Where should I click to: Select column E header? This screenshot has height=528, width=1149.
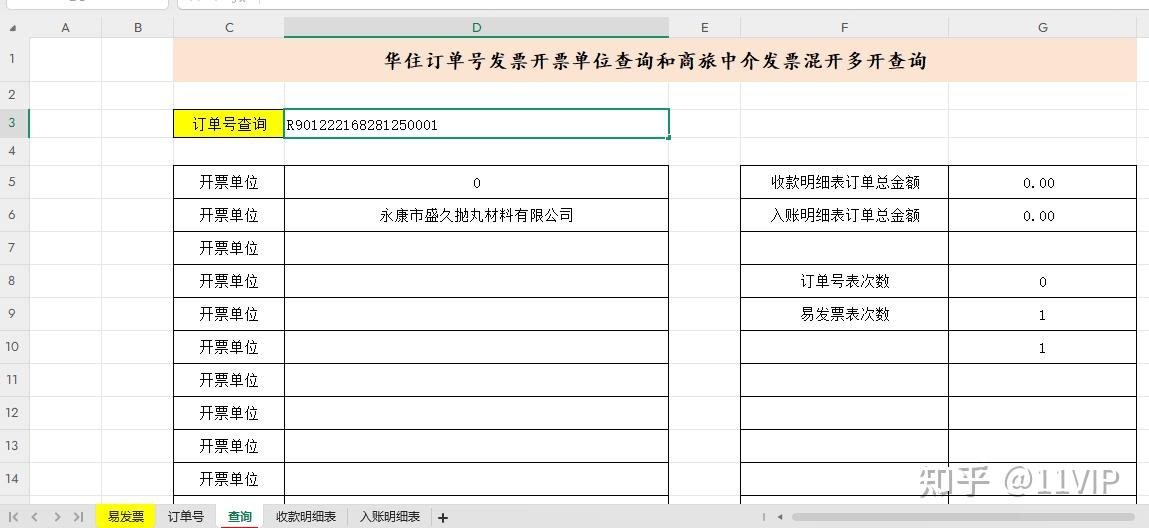pos(704,28)
